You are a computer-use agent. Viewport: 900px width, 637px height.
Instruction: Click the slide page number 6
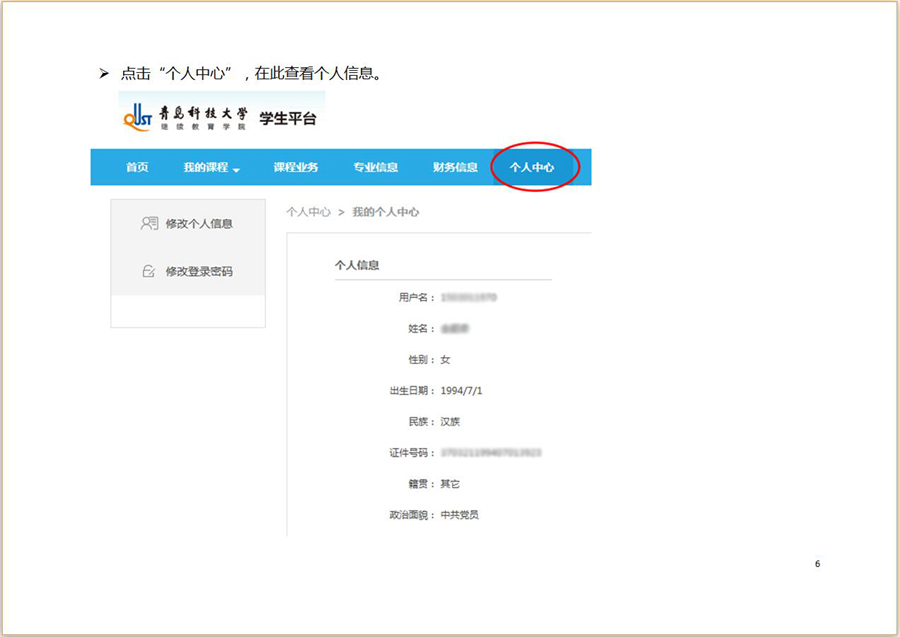[817, 564]
